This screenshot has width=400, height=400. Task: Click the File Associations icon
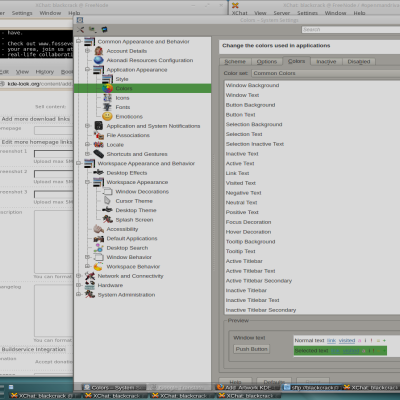coord(99,135)
